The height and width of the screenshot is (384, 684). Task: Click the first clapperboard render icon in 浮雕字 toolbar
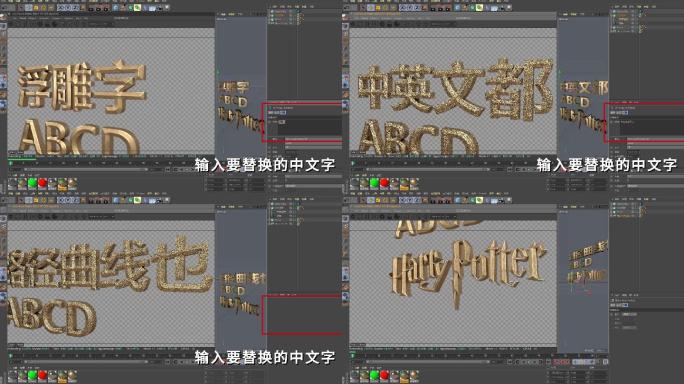91,8
